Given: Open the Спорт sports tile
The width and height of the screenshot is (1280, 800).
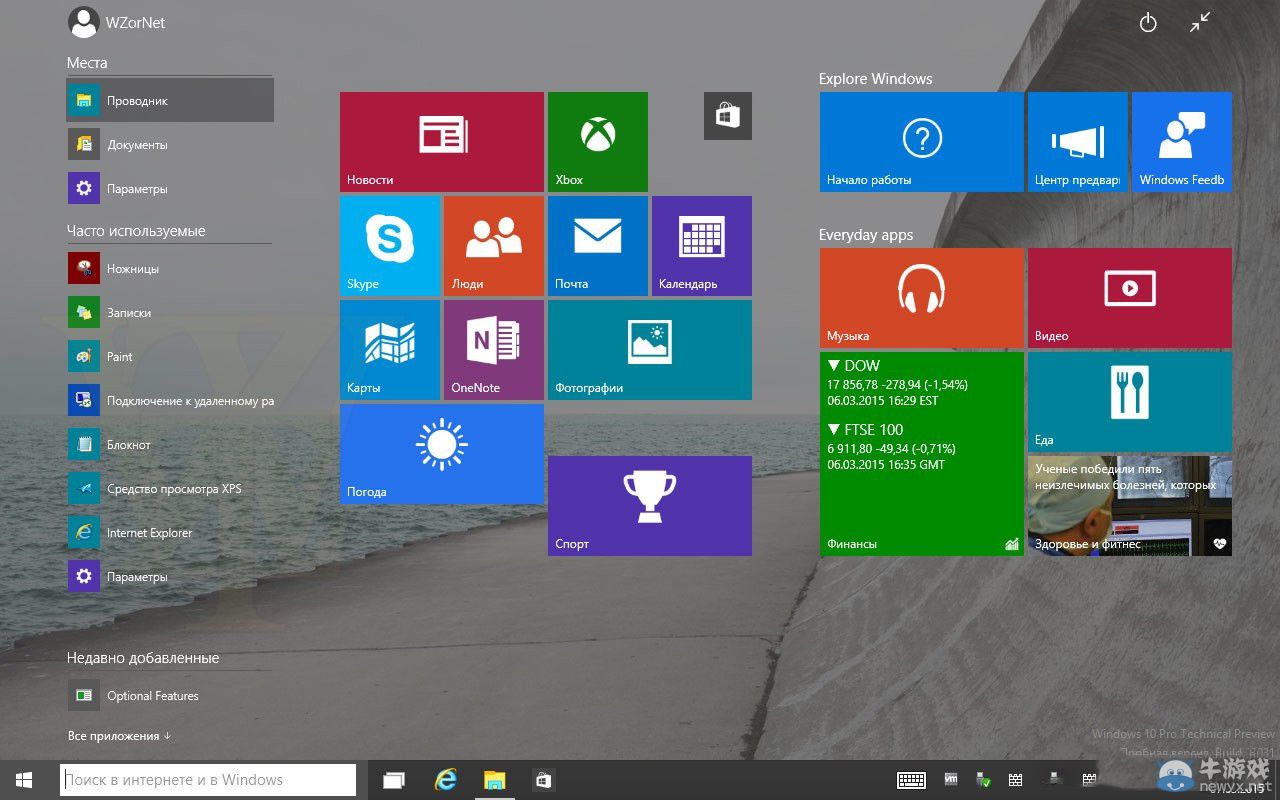Looking at the screenshot, I should pos(650,506).
